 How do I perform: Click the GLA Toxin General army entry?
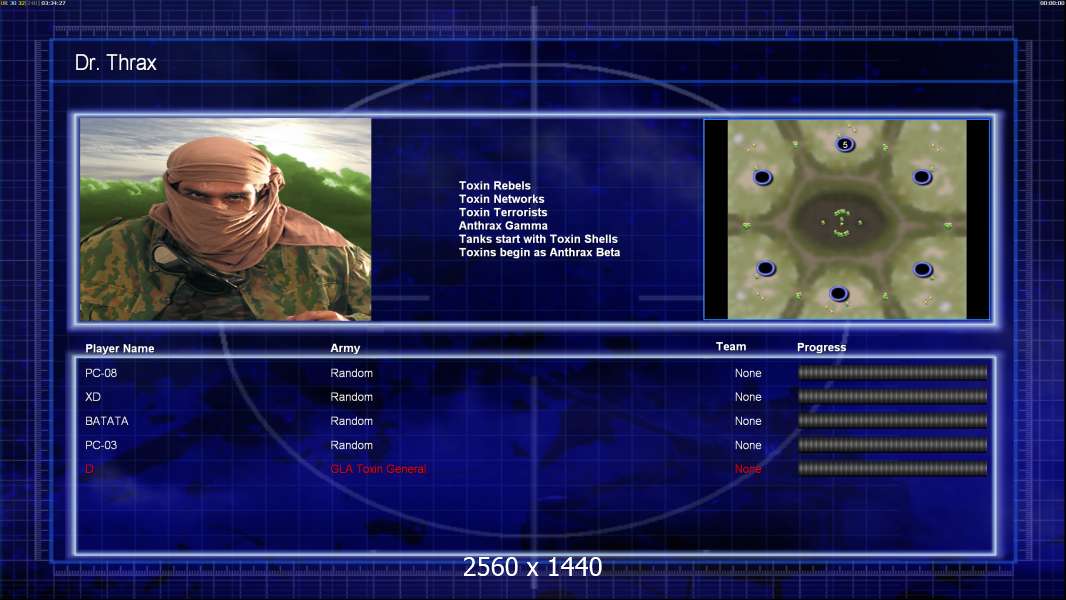tap(378, 469)
